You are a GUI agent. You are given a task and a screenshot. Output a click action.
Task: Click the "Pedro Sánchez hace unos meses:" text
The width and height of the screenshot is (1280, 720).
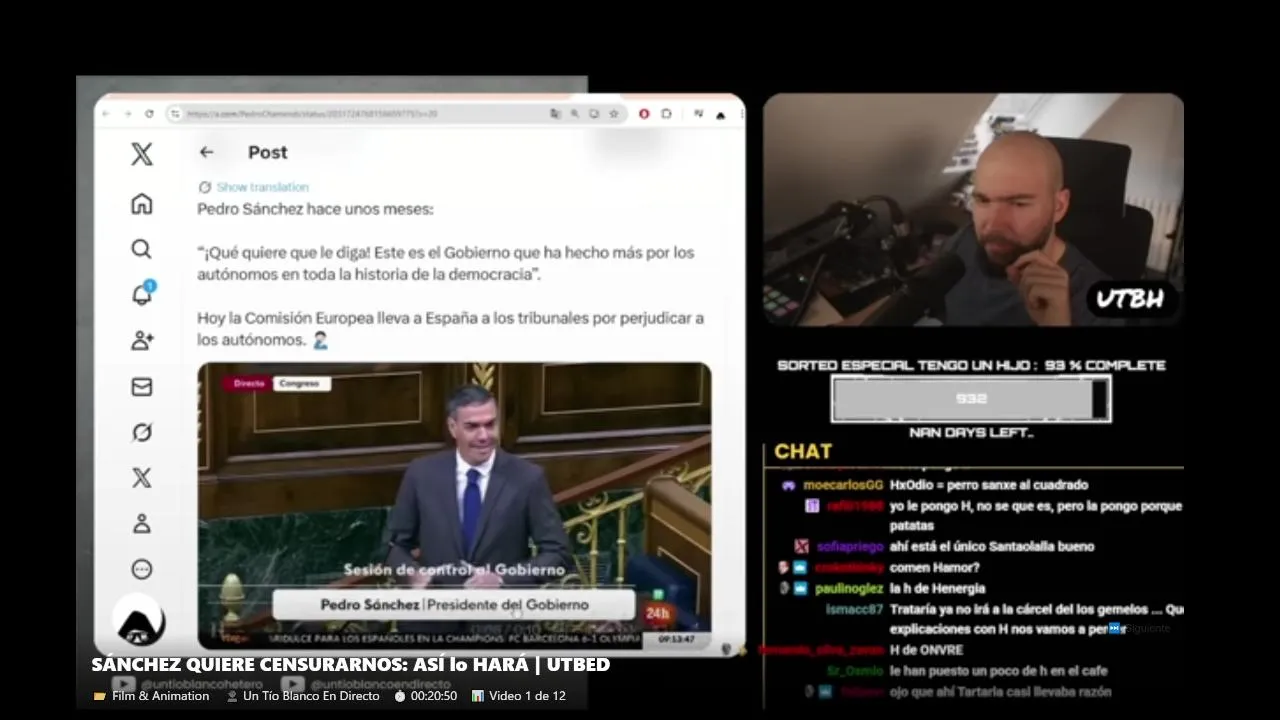click(315, 209)
